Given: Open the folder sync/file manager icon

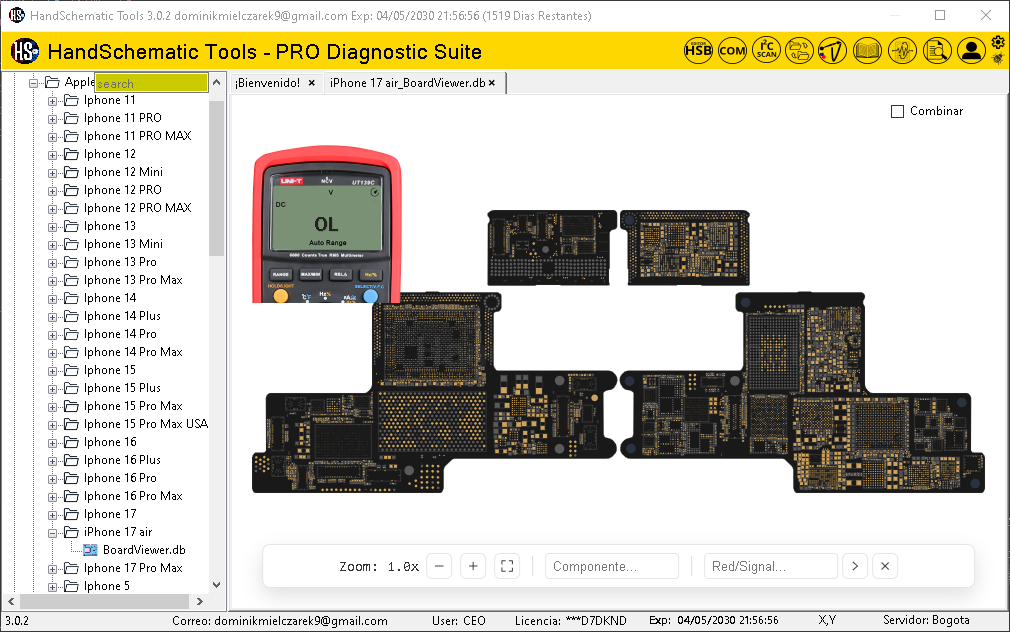Looking at the screenshot, I should 799,50.
